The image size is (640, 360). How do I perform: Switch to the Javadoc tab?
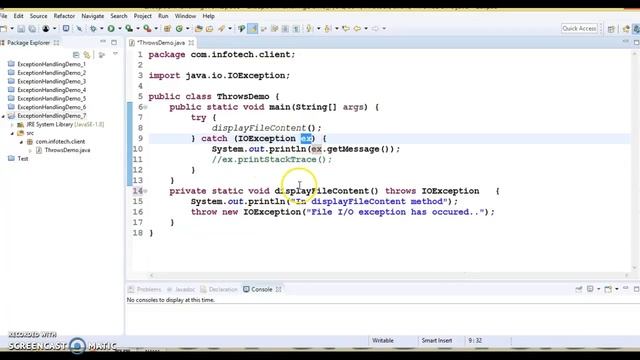point(181,289)
